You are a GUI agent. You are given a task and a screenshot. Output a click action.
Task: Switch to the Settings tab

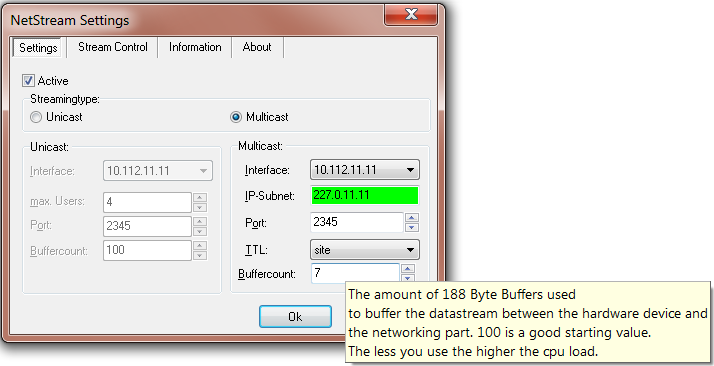pyautogui.click(x=38, y=47)
